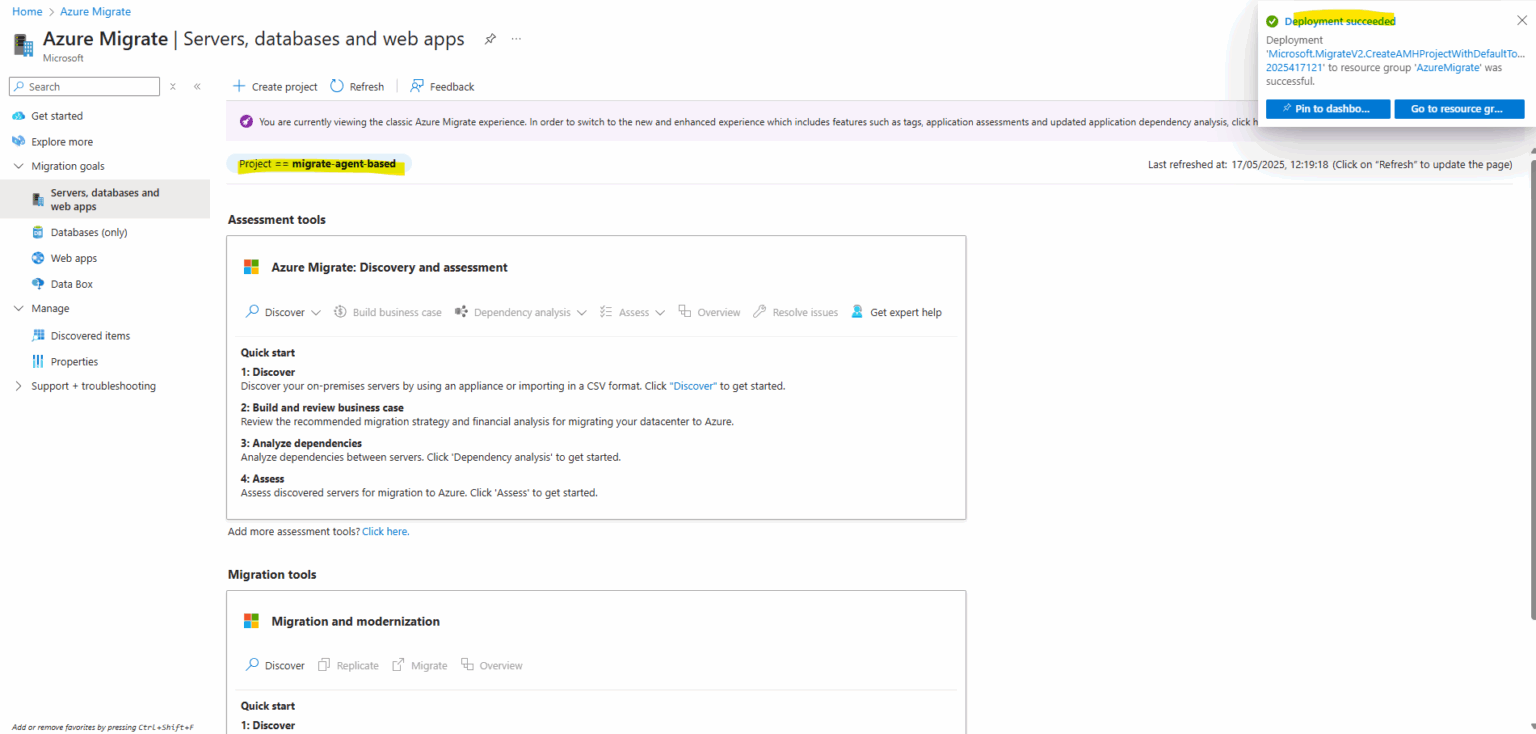This screenshot has height=734, width=1536.
Task: Open Get started in sidebar
Action: 57,116
